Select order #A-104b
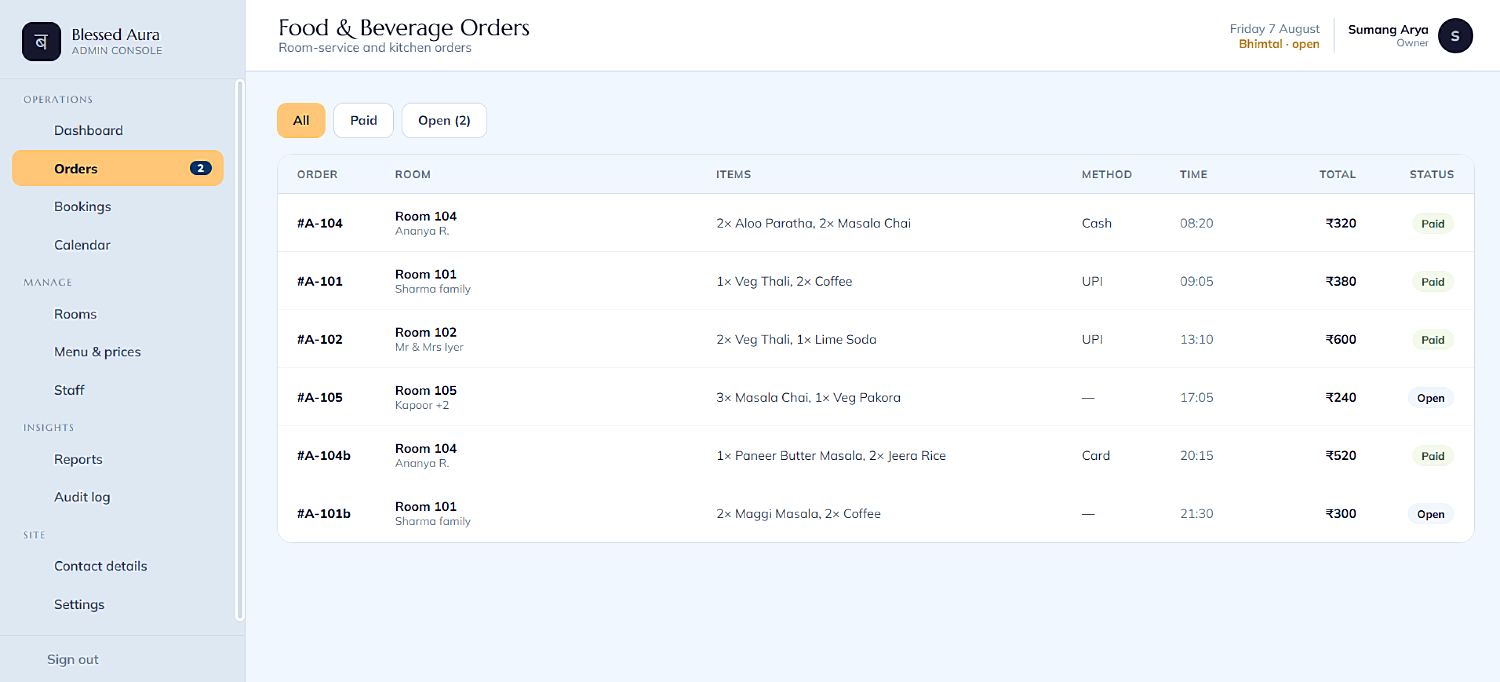 (x=324, y=456)
